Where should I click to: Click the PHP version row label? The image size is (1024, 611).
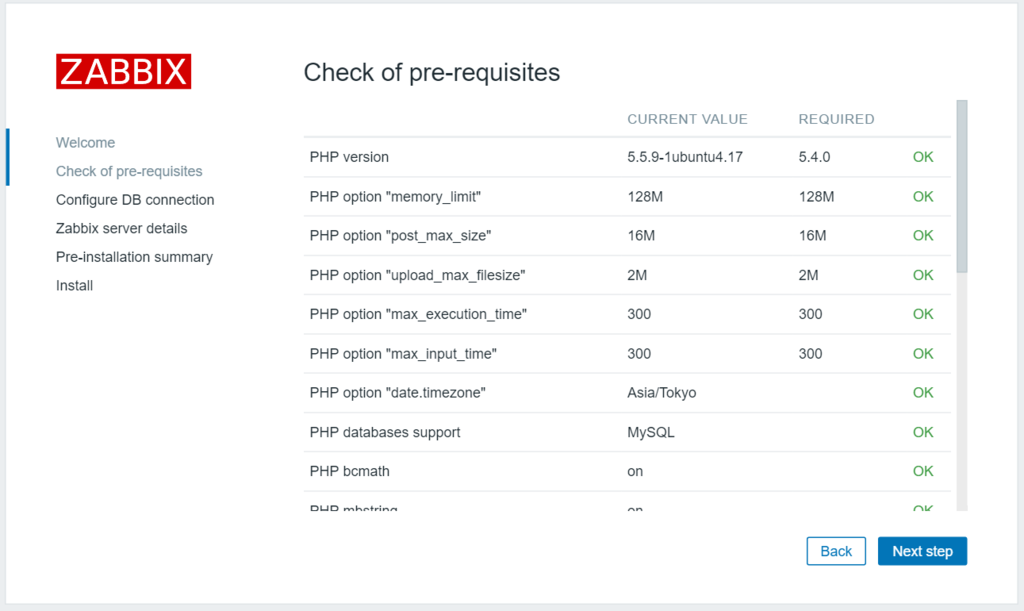click(349, 157)
